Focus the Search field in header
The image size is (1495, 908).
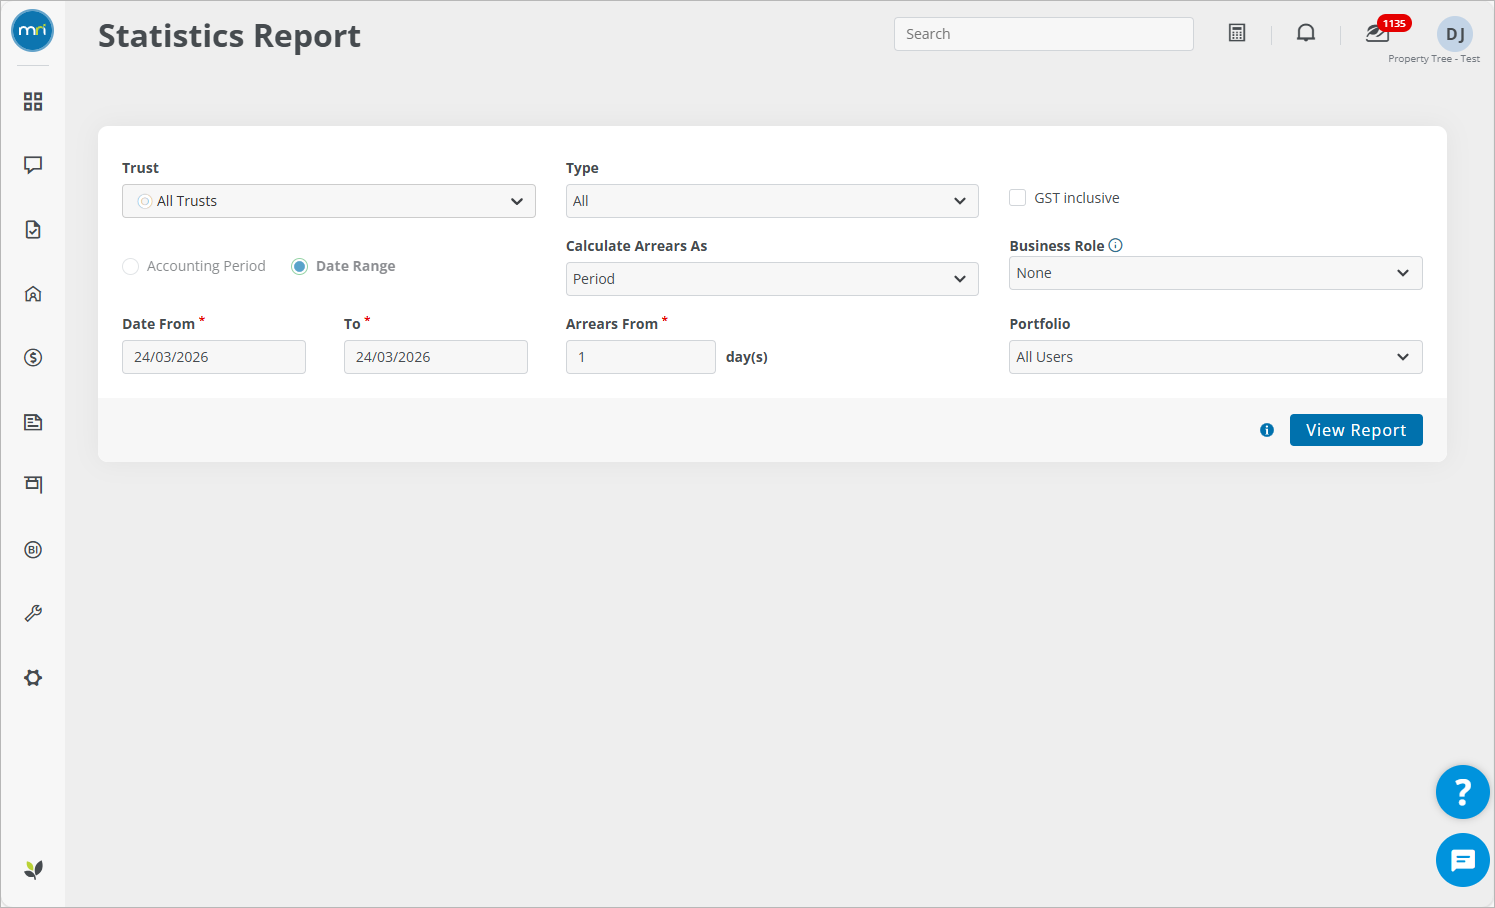(1044, 34)
